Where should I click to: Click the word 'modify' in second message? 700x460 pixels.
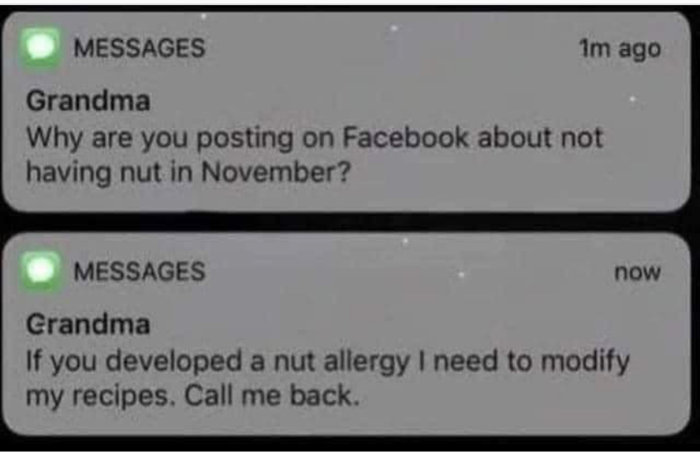pos(585,362)
